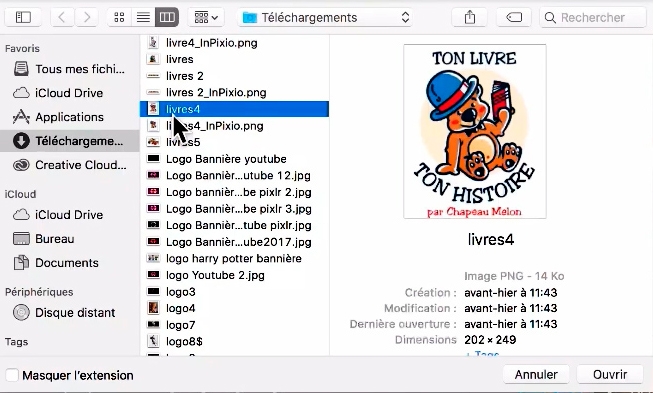Expand the group-by arrangement dropdown
The width and height of the screenshot is (653, 393).
(206, 17)
